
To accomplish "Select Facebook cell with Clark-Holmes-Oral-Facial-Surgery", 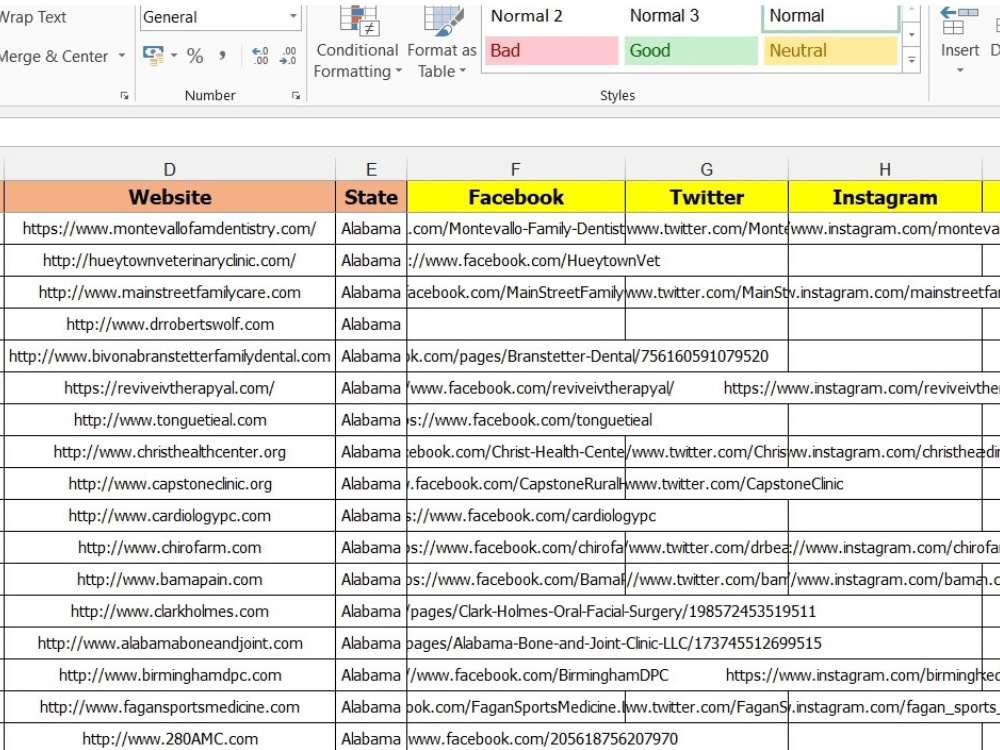I will coord(516,611).
